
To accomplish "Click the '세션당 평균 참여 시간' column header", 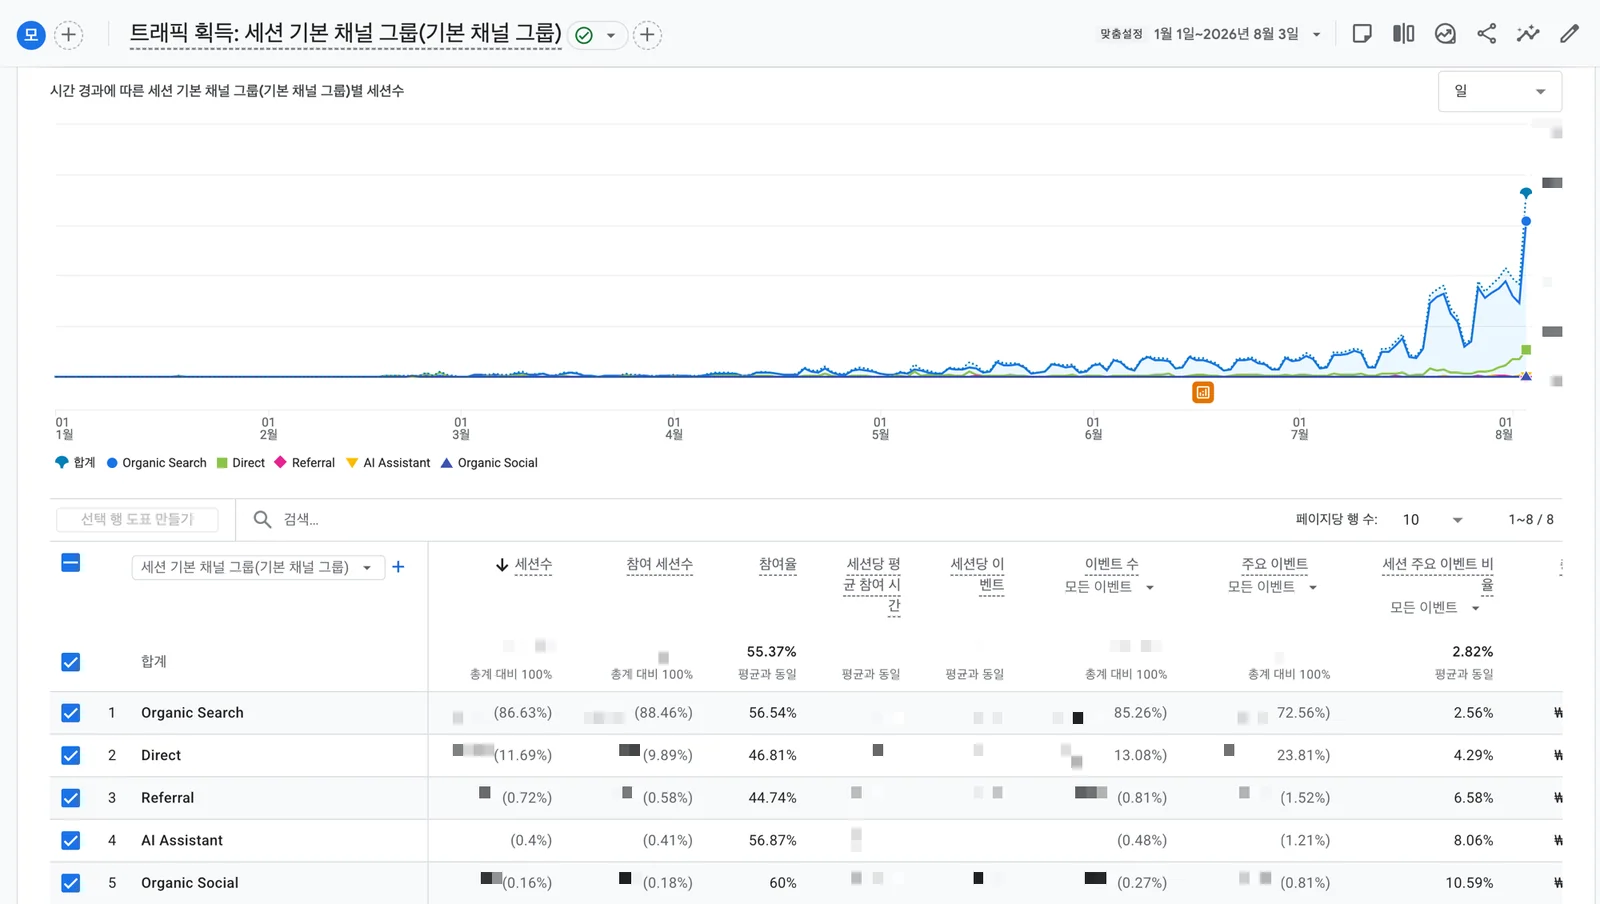I will pos(873,585).
